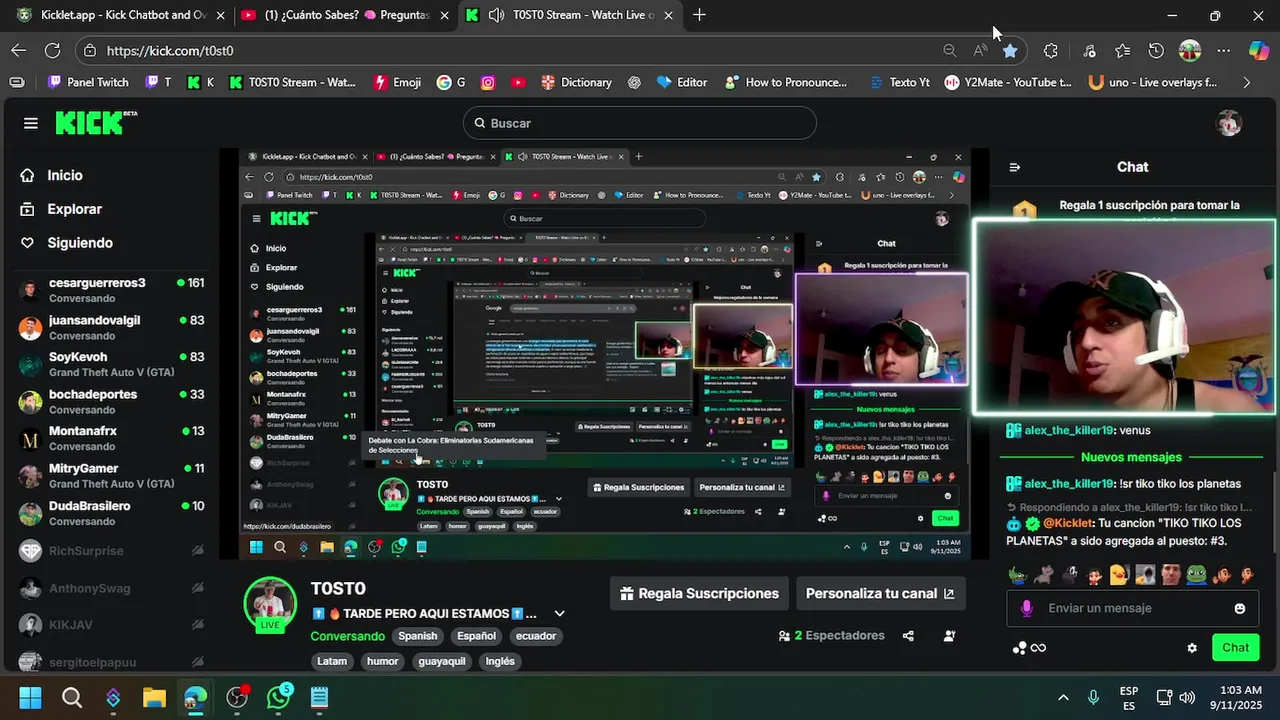Viewport: 1280px width, 720px height.
Task: Select the yellow duck emote
Action: pos(1119,575)
